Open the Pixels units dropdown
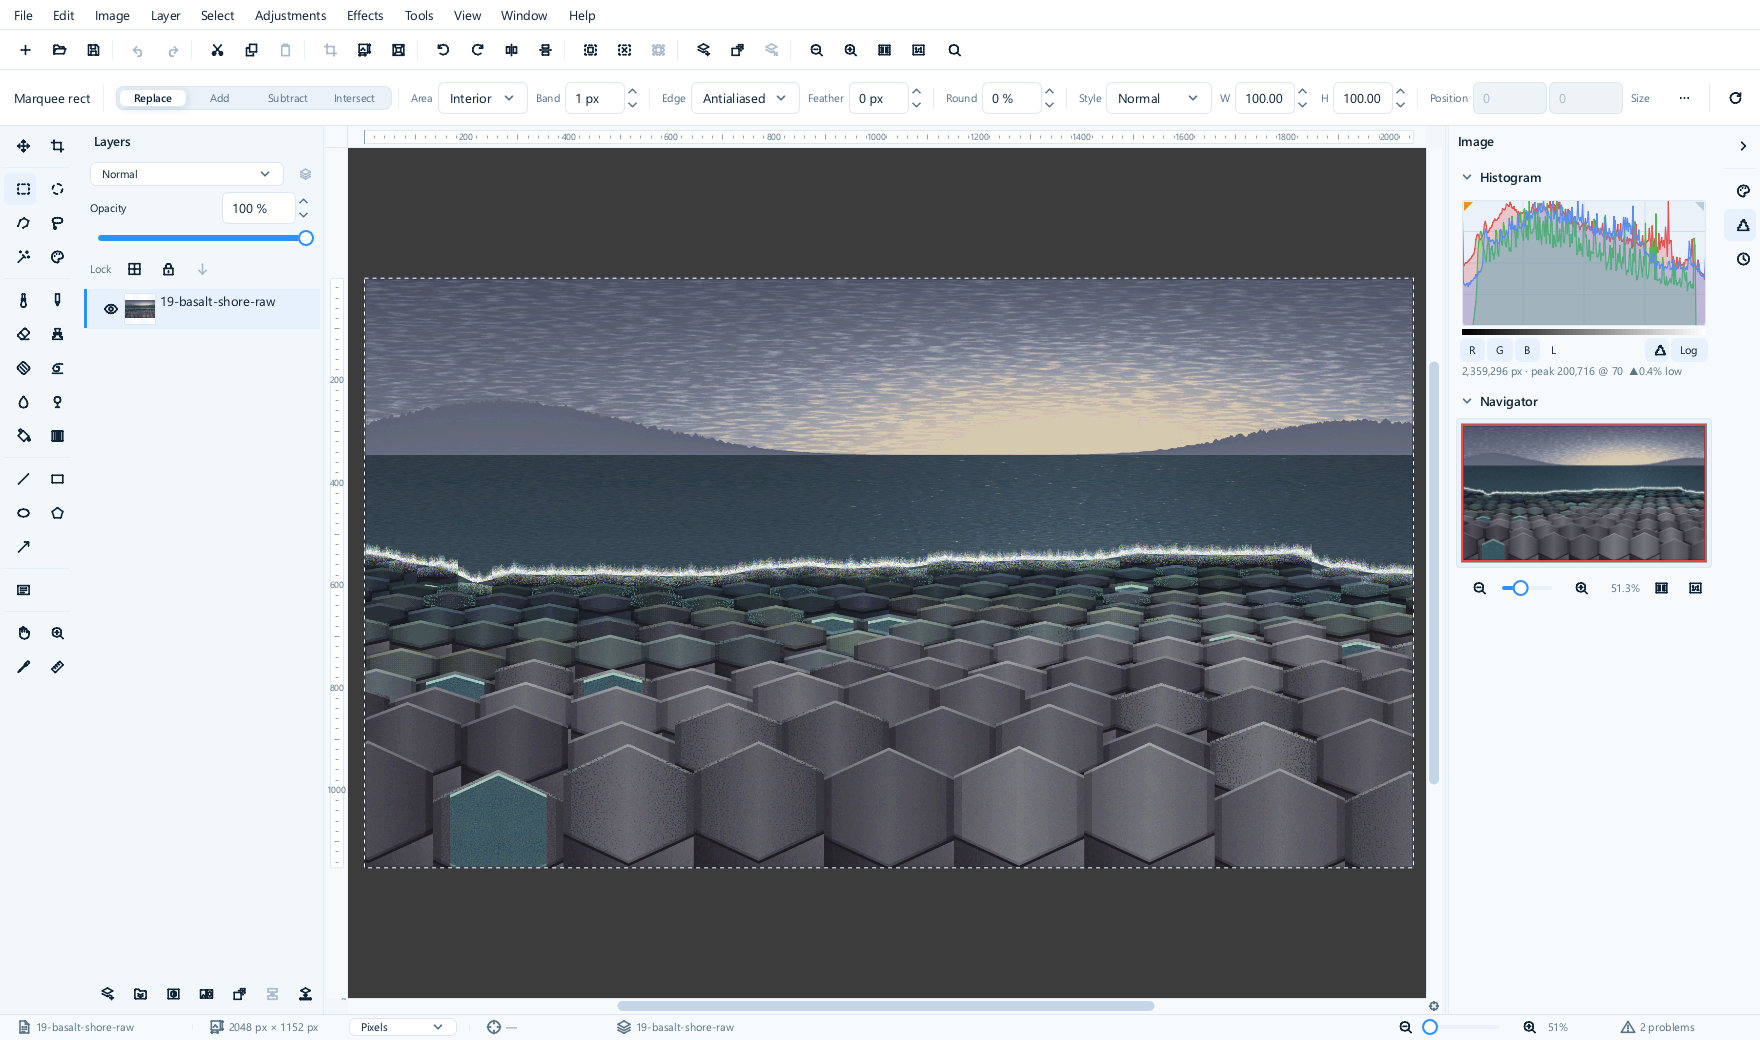The height and width of the screenshot is (1040, 1760). pyautogui.click(x=402, y=1027)
